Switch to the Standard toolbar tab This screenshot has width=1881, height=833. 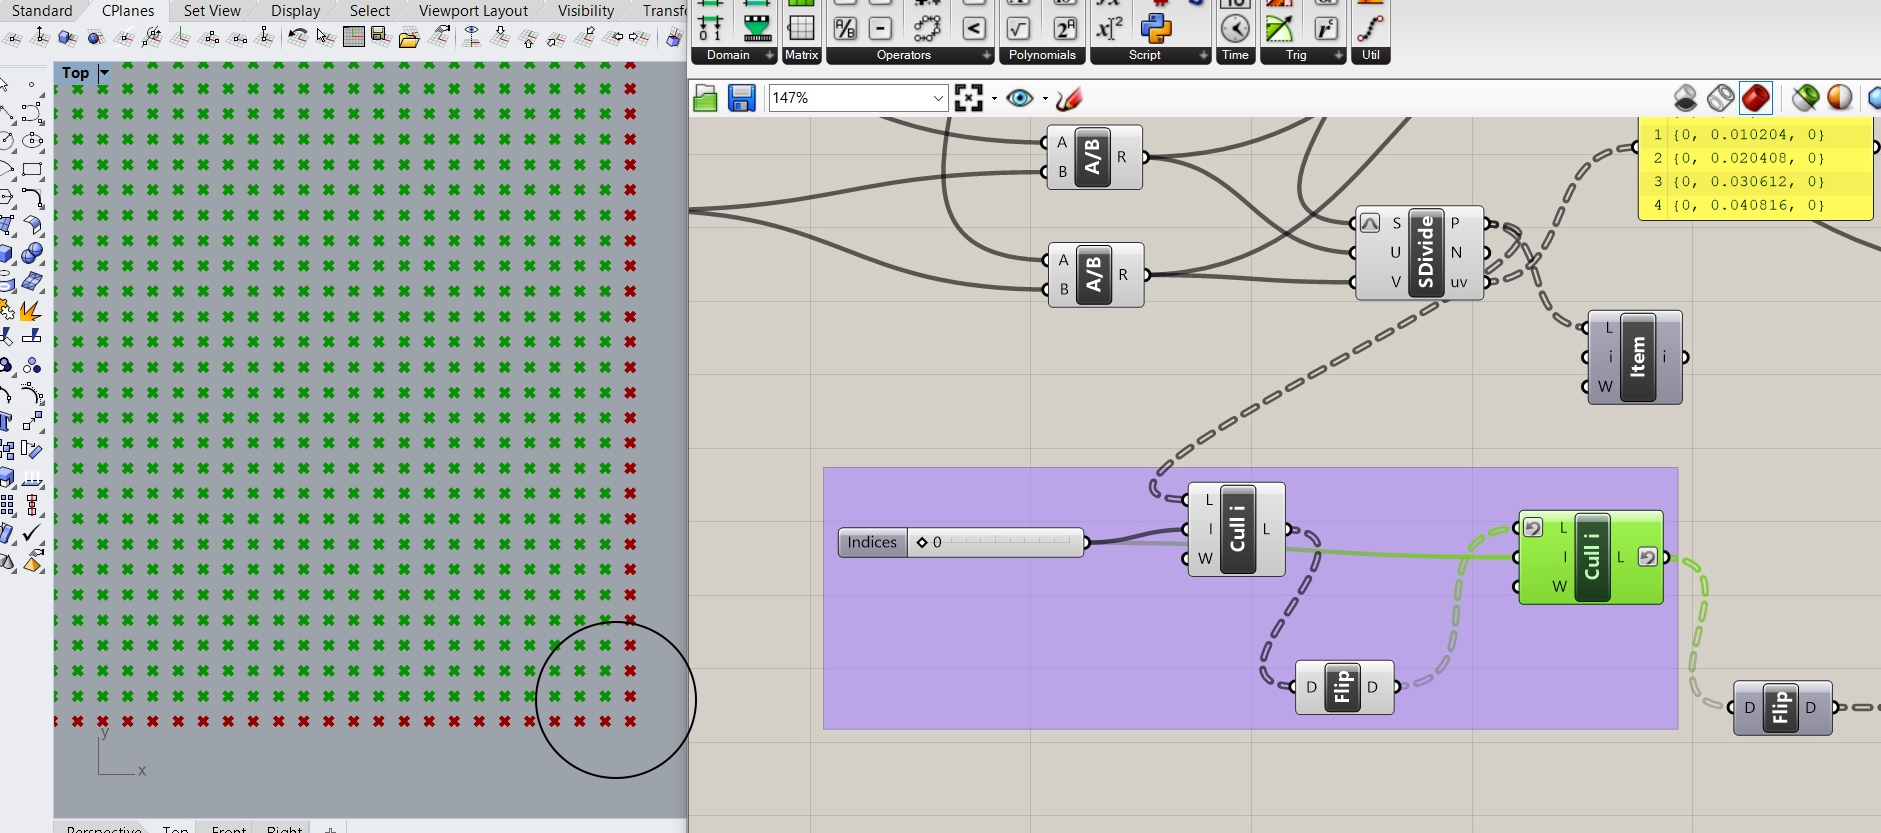(x=42, y=10)
